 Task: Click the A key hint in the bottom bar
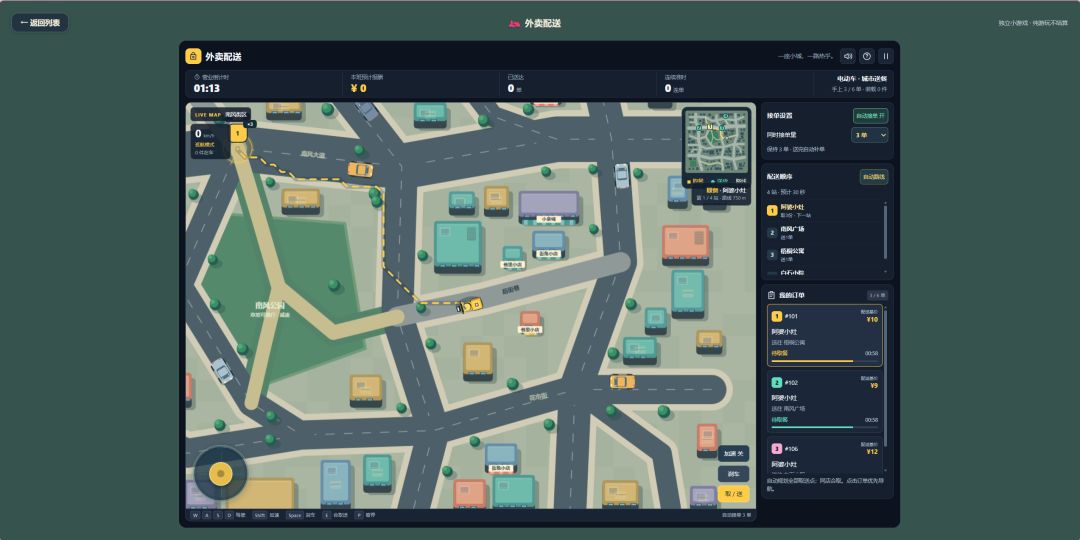tap(207, 515)
